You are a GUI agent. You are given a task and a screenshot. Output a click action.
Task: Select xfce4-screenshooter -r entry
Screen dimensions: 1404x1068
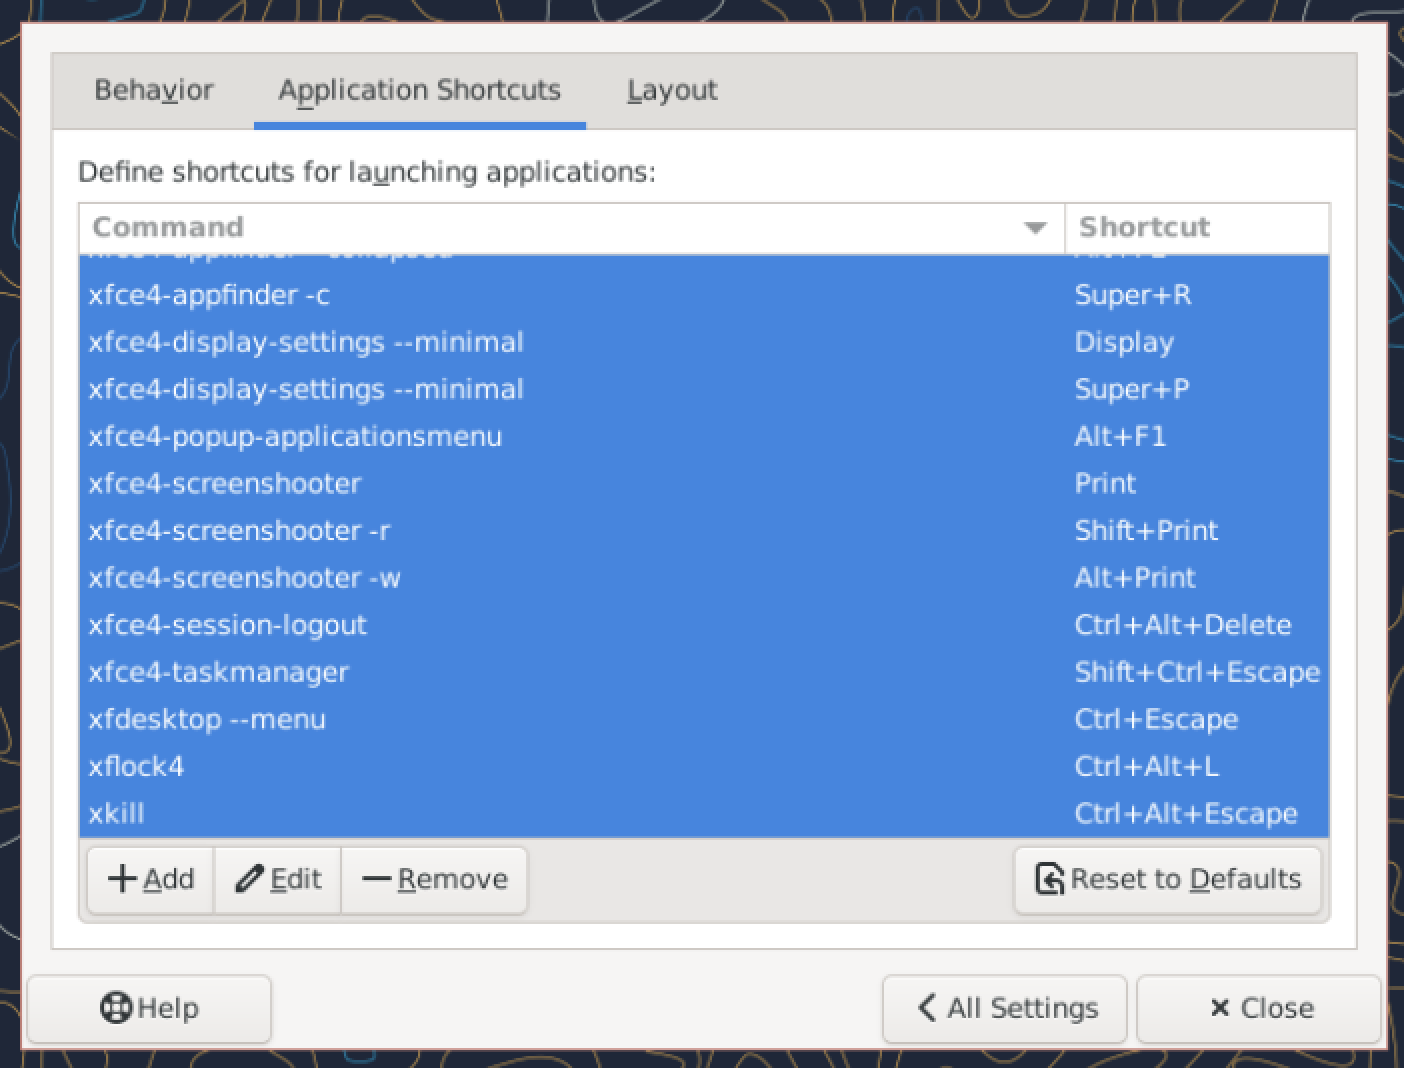pyautogui.click(x=239, y=530)
